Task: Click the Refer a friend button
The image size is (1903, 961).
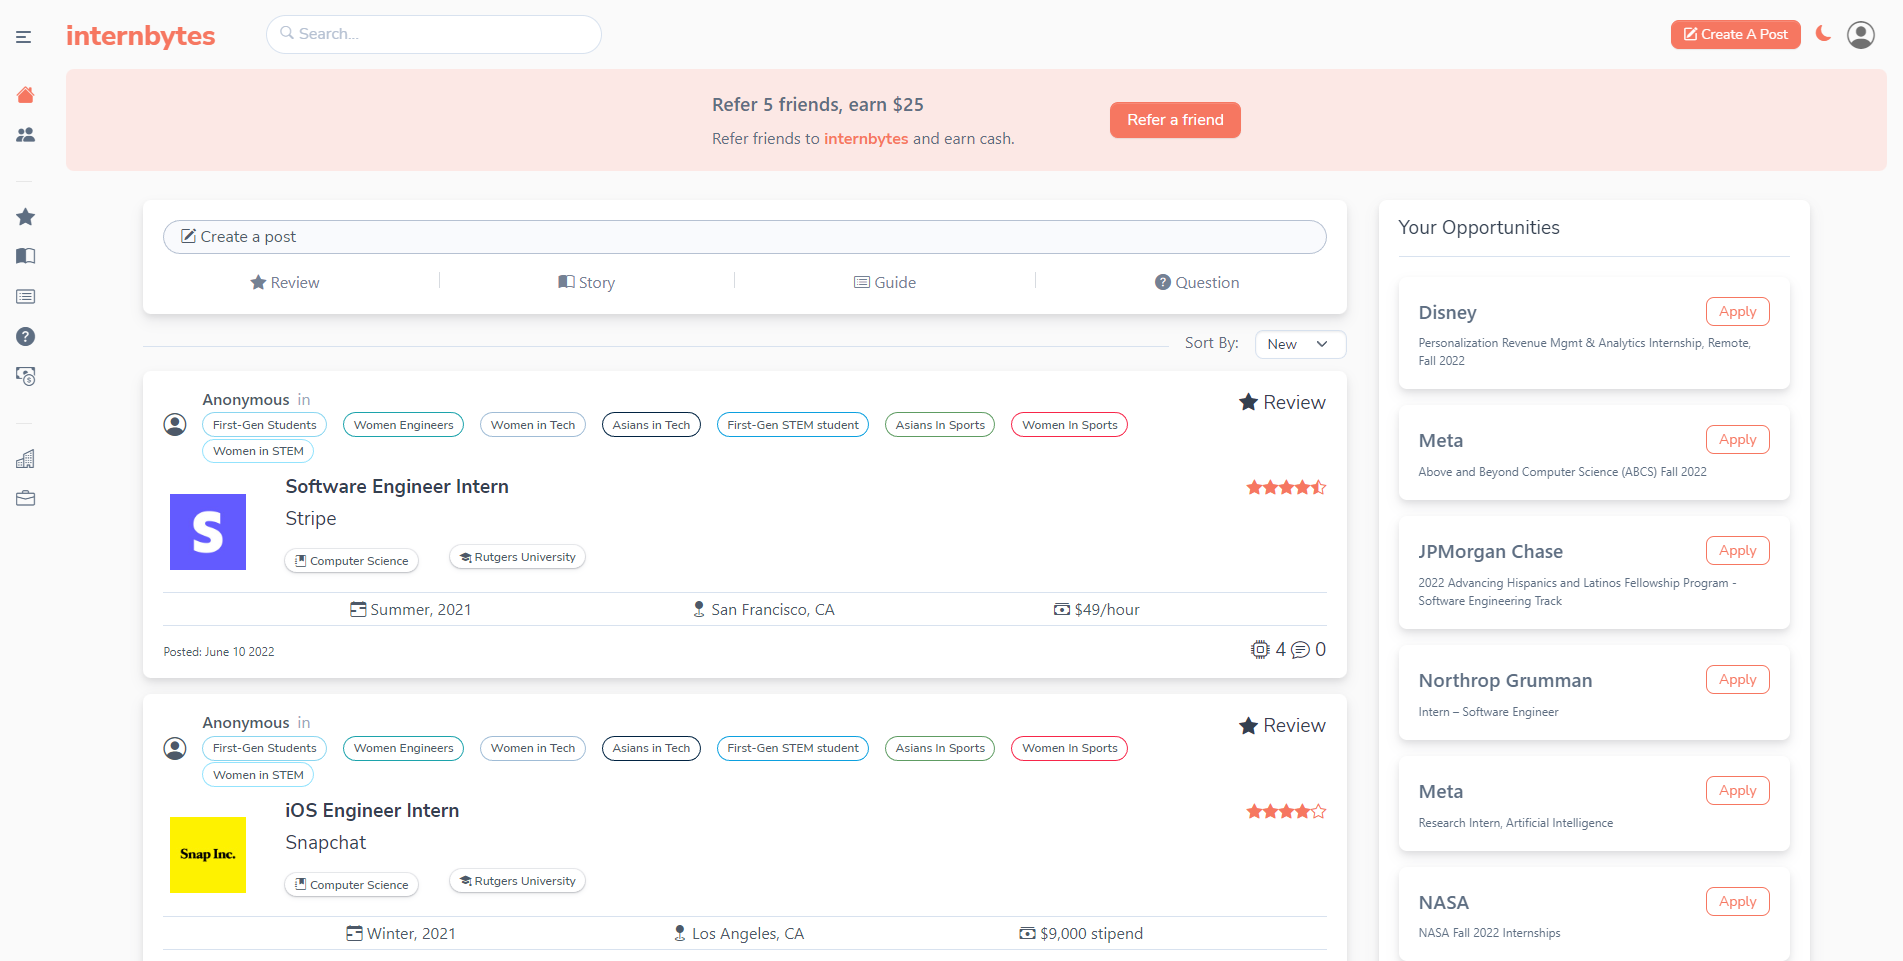Action: [x=1175, y=120]
